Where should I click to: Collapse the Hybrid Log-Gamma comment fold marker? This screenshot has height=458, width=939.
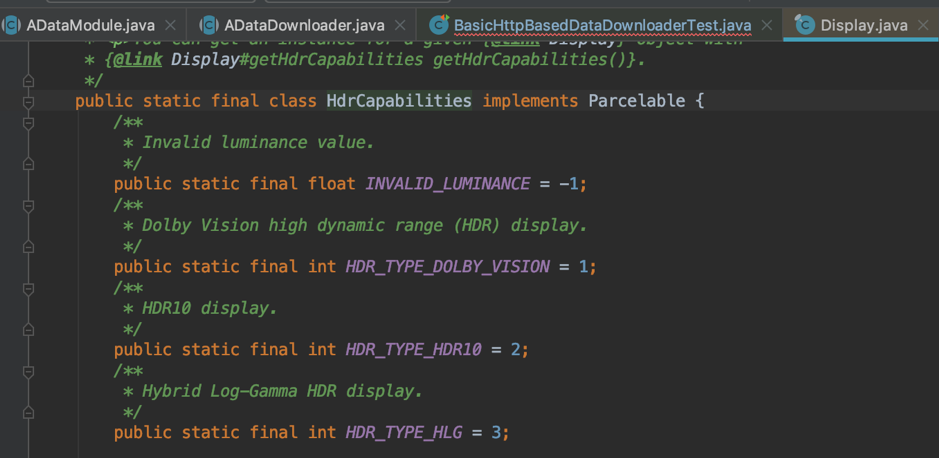28,372
